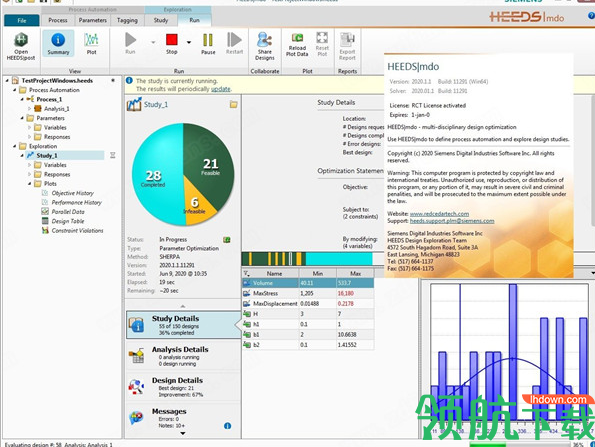The image size is (595, 447).
Task: Pause the study run
Action: pos(208,44)
